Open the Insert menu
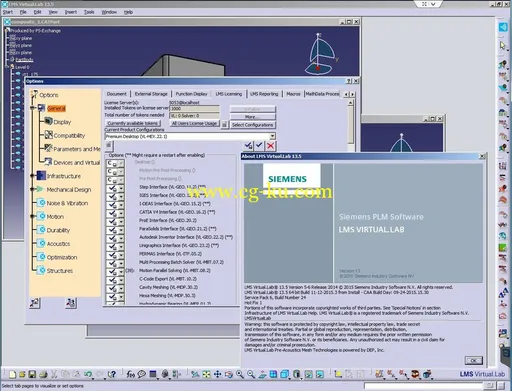 [x=71, y=12]
